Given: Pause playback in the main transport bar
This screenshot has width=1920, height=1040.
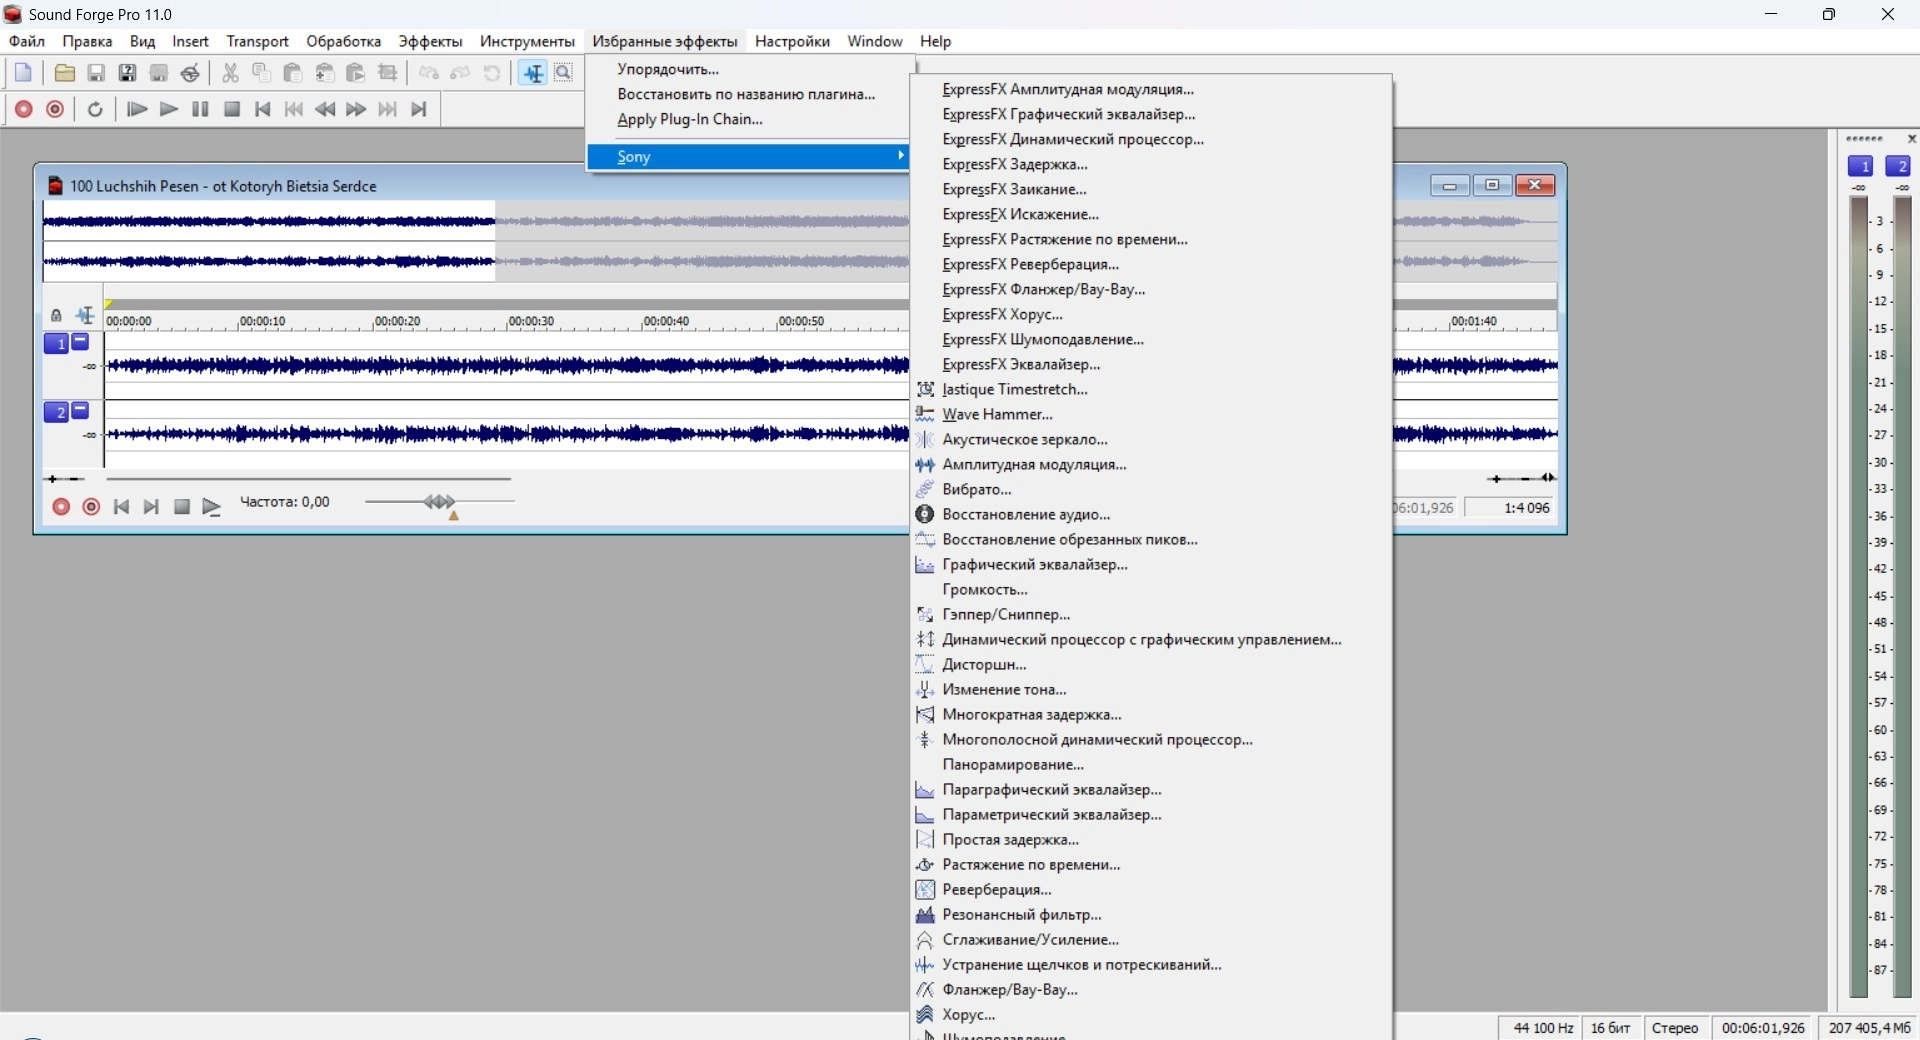Looking at the screenshot, I should [x=200, y=109].
